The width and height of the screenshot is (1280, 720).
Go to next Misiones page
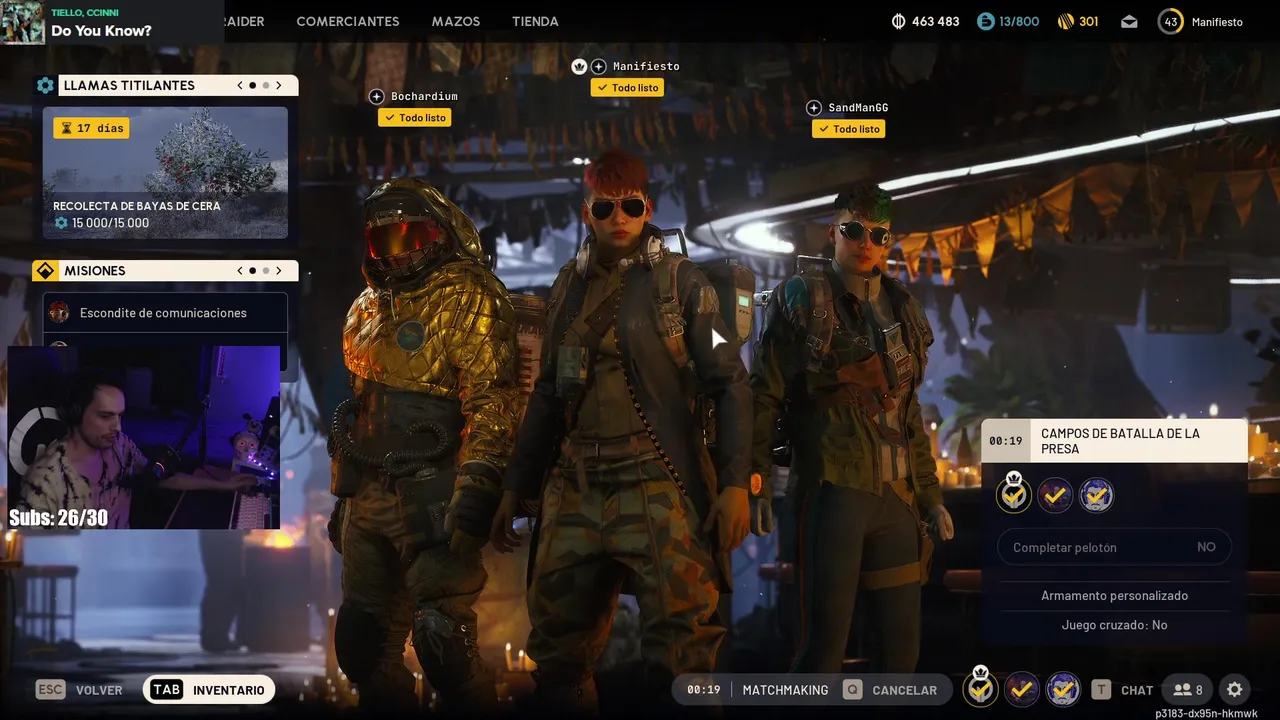279,271
